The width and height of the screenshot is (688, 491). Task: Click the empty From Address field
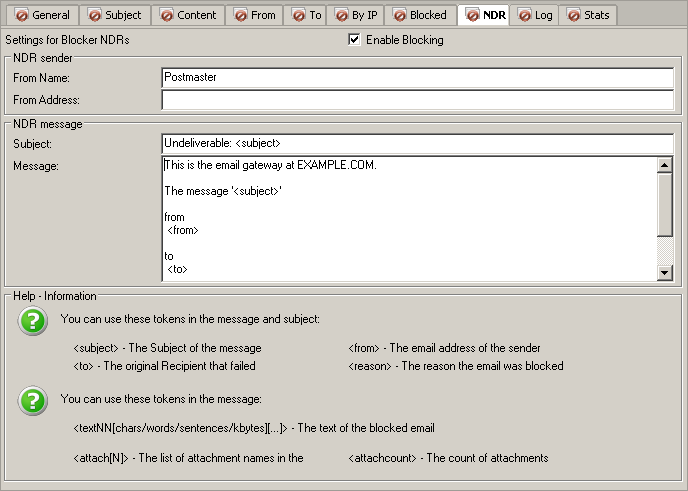(x=416, y=100)
